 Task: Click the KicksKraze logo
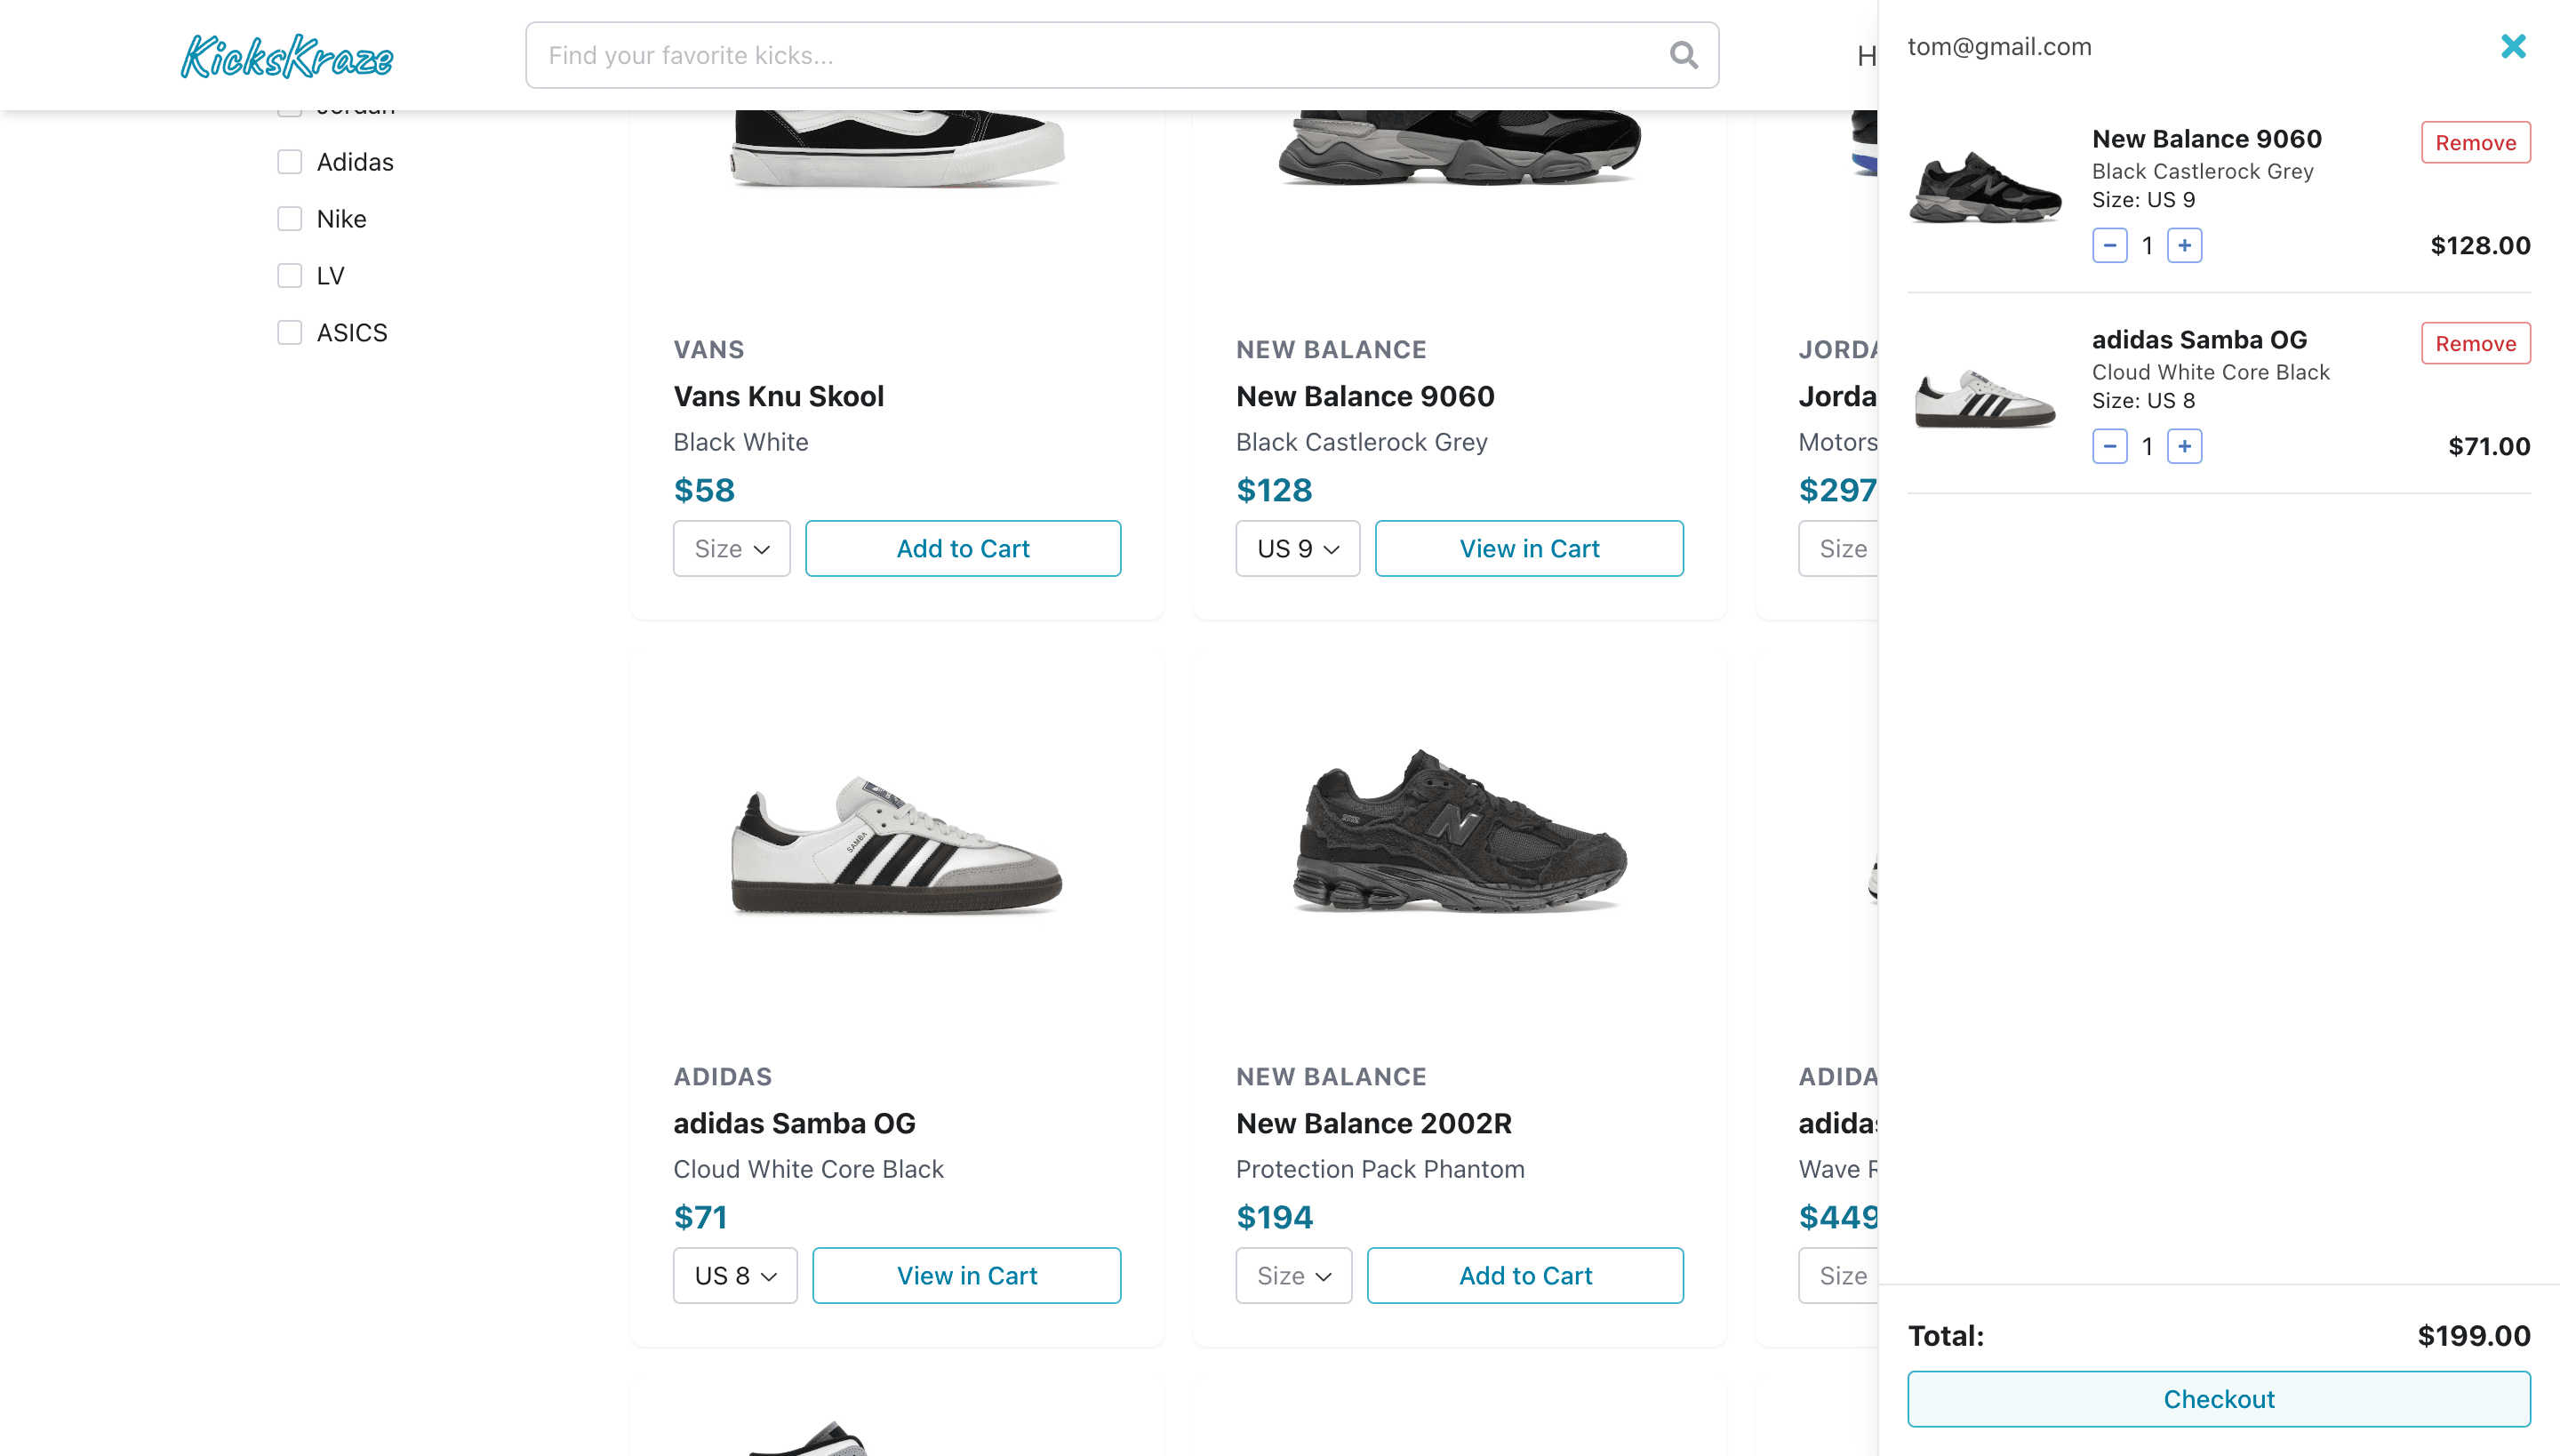(287, 56)
